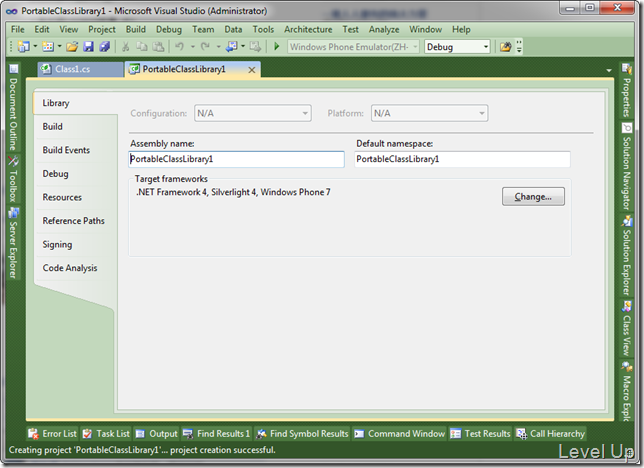Open the Command Window panel
The width and height of the screenshot is (644, 468).
pyautogui.click(x=400, y=433)
